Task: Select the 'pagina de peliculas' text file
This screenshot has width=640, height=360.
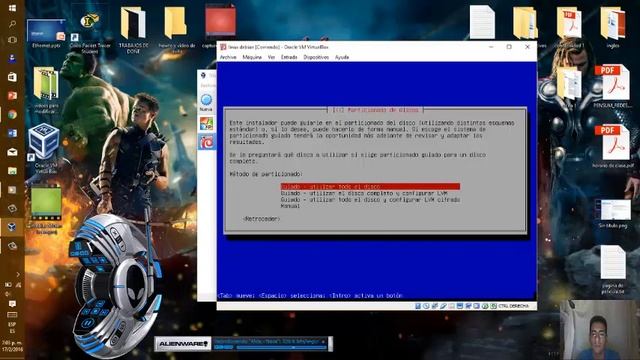Action: click(x=612, y=269)
